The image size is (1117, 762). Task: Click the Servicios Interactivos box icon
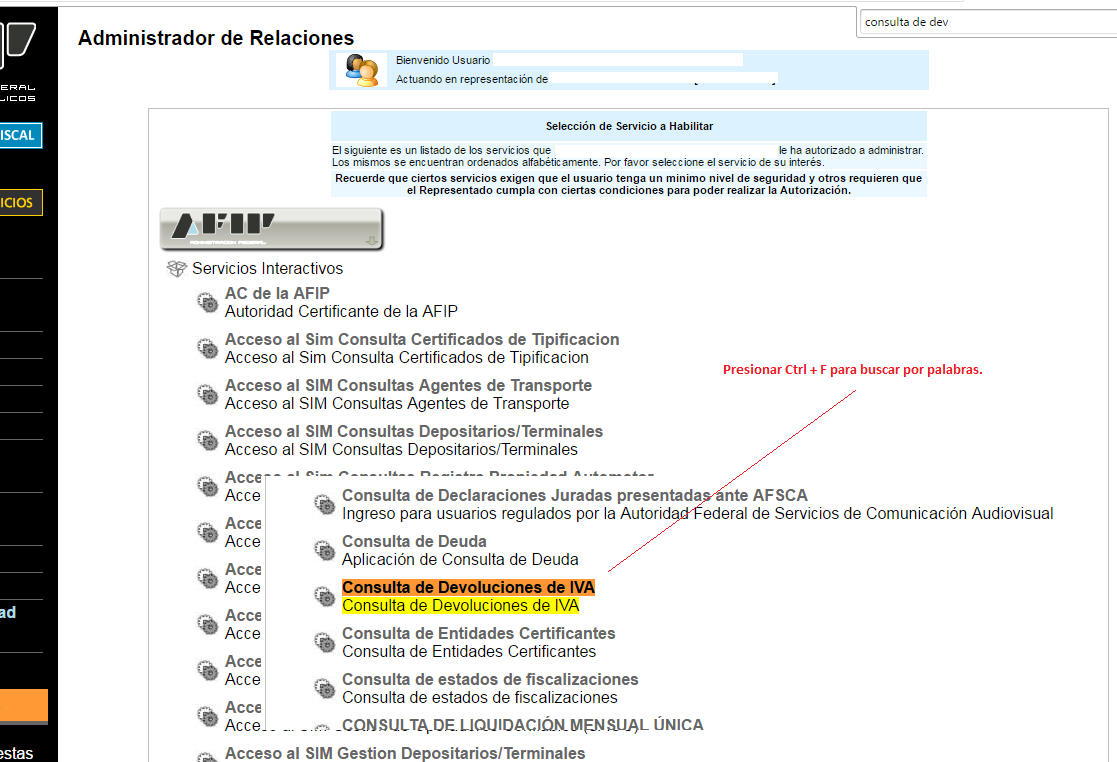(x=176, y=269)
